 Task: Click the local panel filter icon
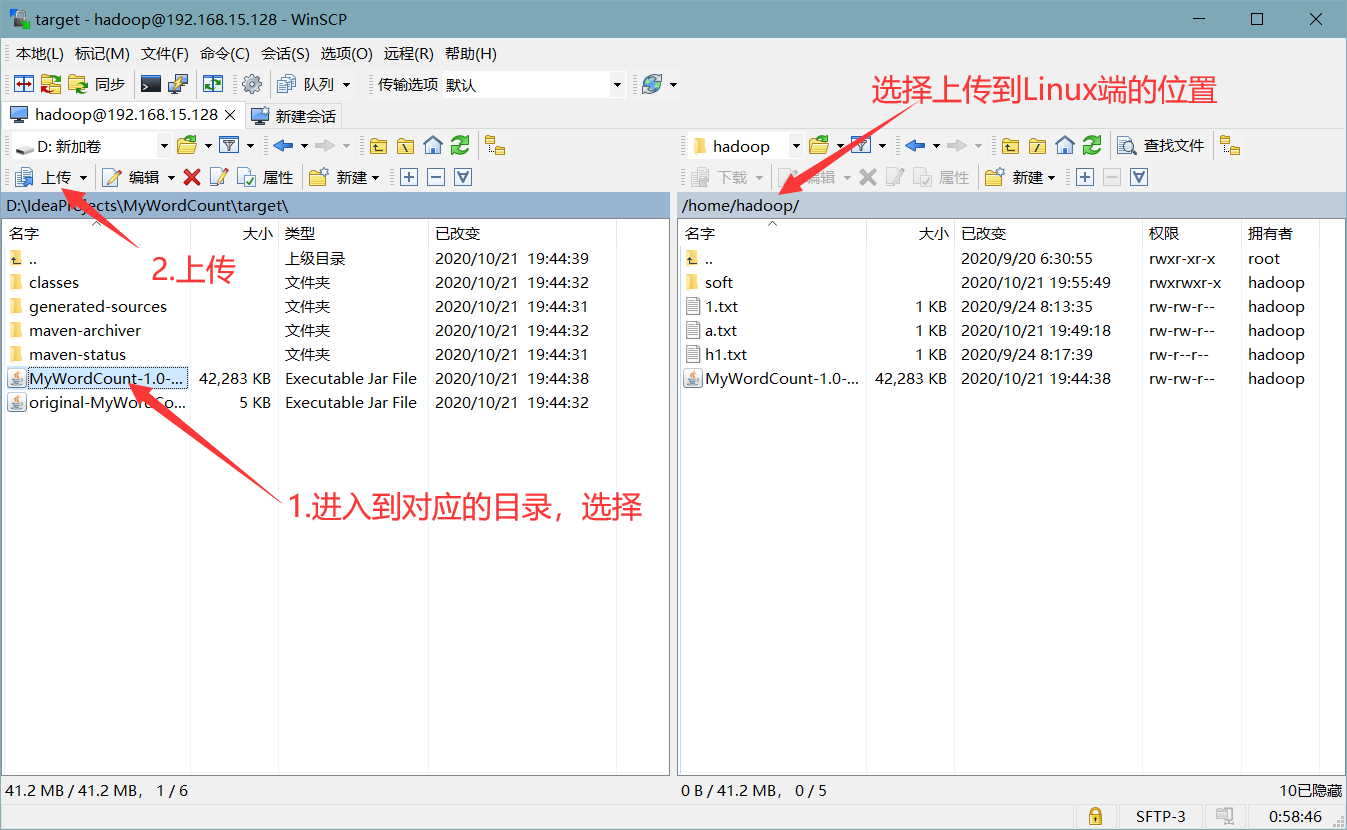[229, 146]
